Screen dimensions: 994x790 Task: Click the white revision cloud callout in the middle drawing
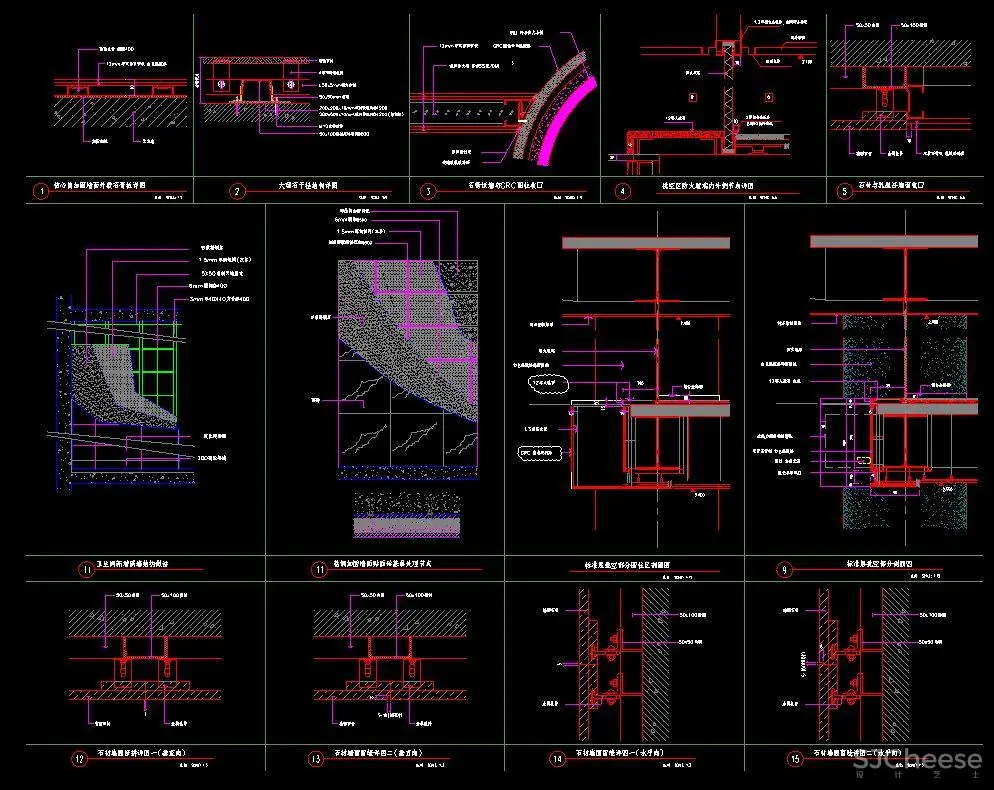click(x=549, y=384)
